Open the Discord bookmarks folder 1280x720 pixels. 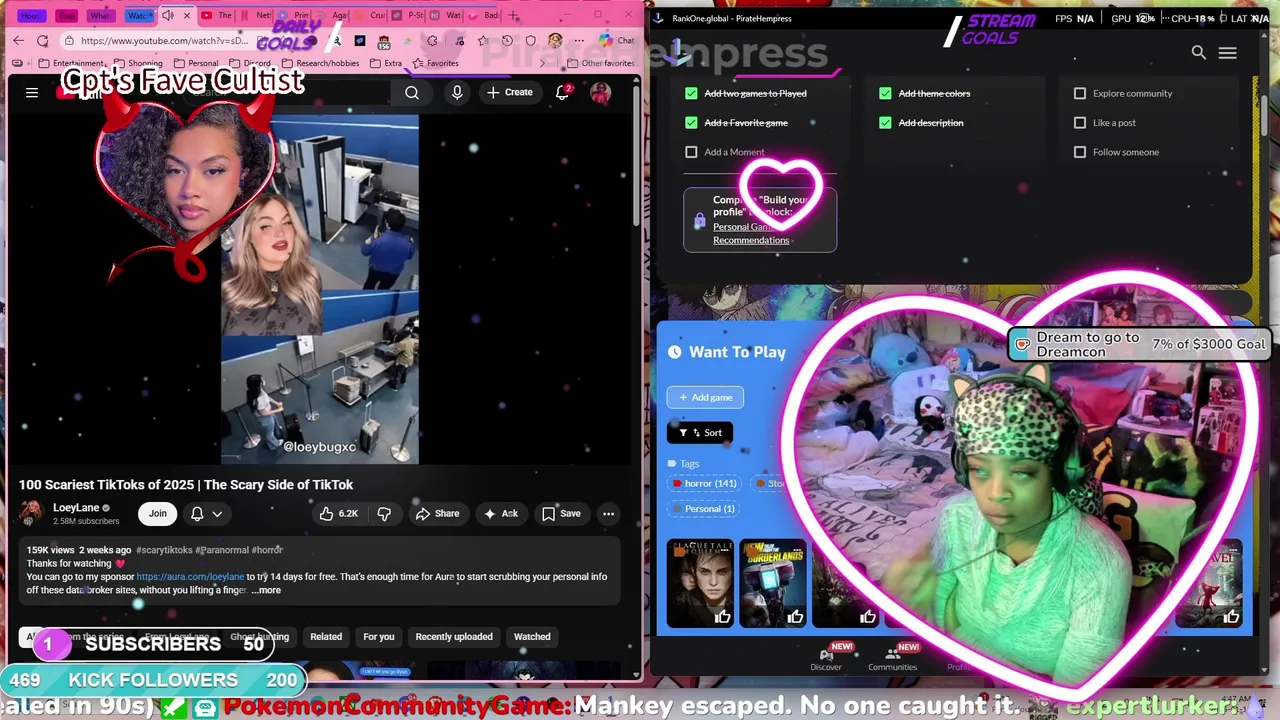click(x=250, y=63)
